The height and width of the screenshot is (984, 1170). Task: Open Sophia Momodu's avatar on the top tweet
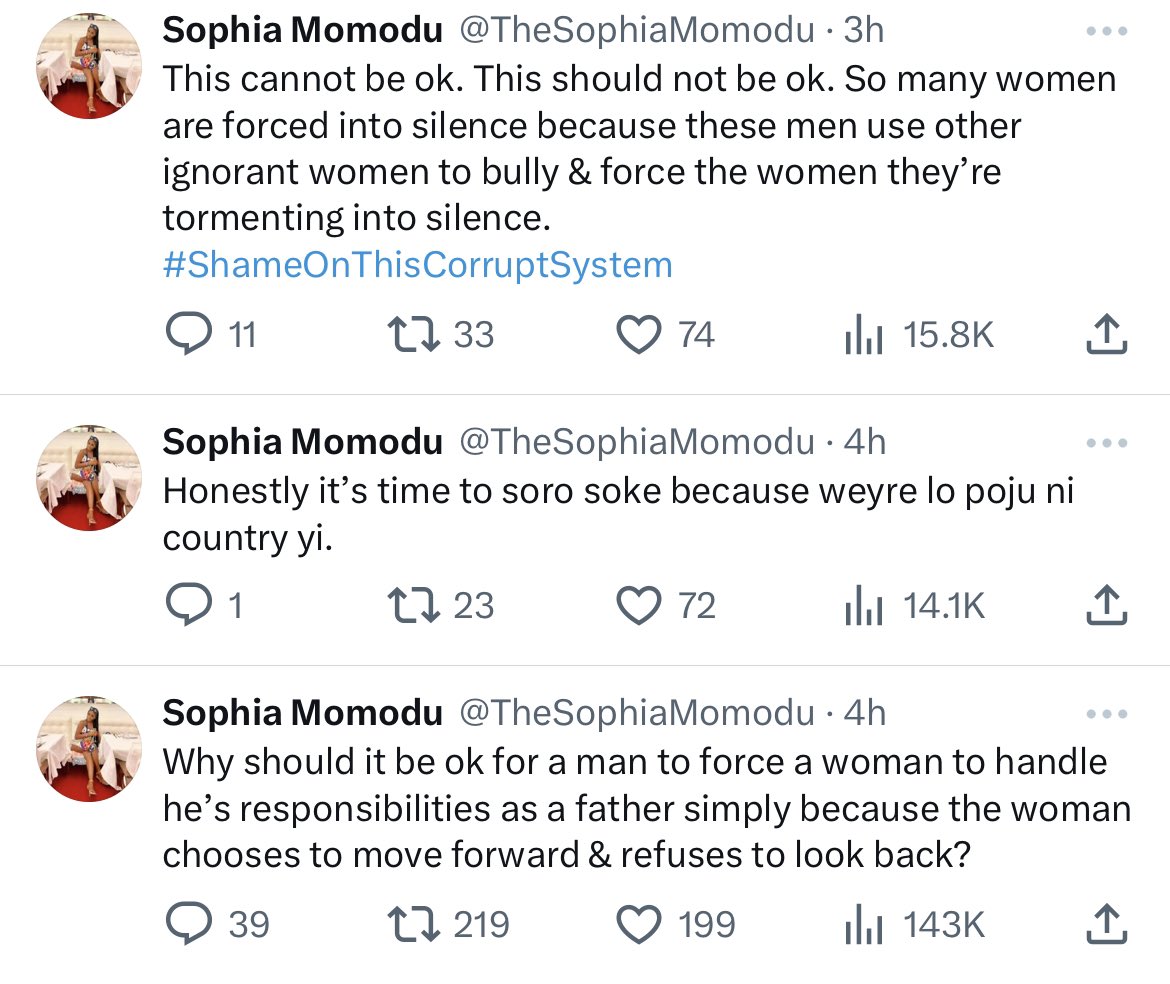(x=89, y=68)
